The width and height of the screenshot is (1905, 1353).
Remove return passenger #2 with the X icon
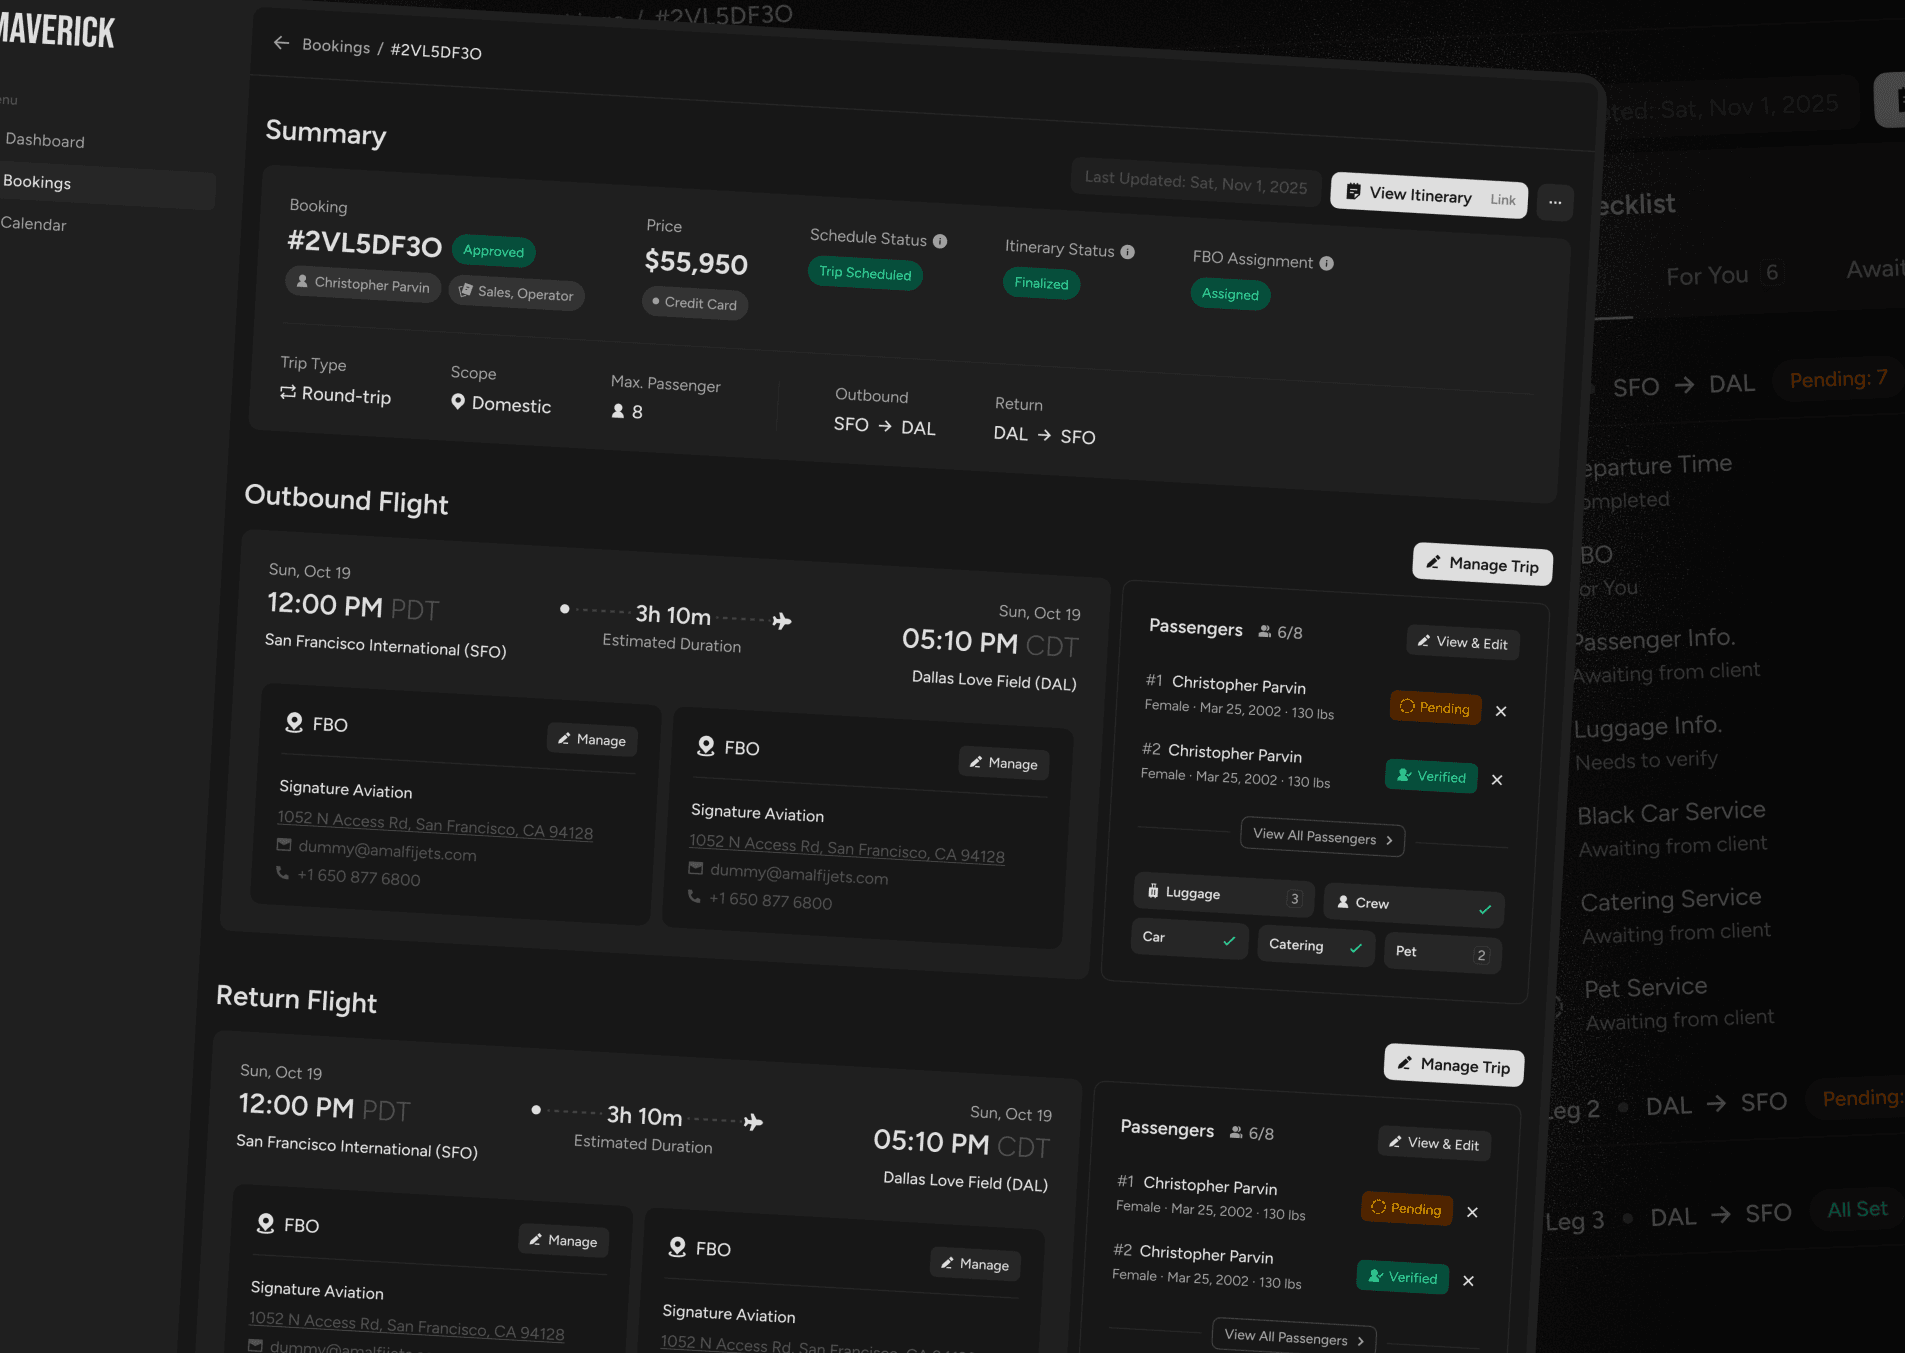[1468, 1281]
